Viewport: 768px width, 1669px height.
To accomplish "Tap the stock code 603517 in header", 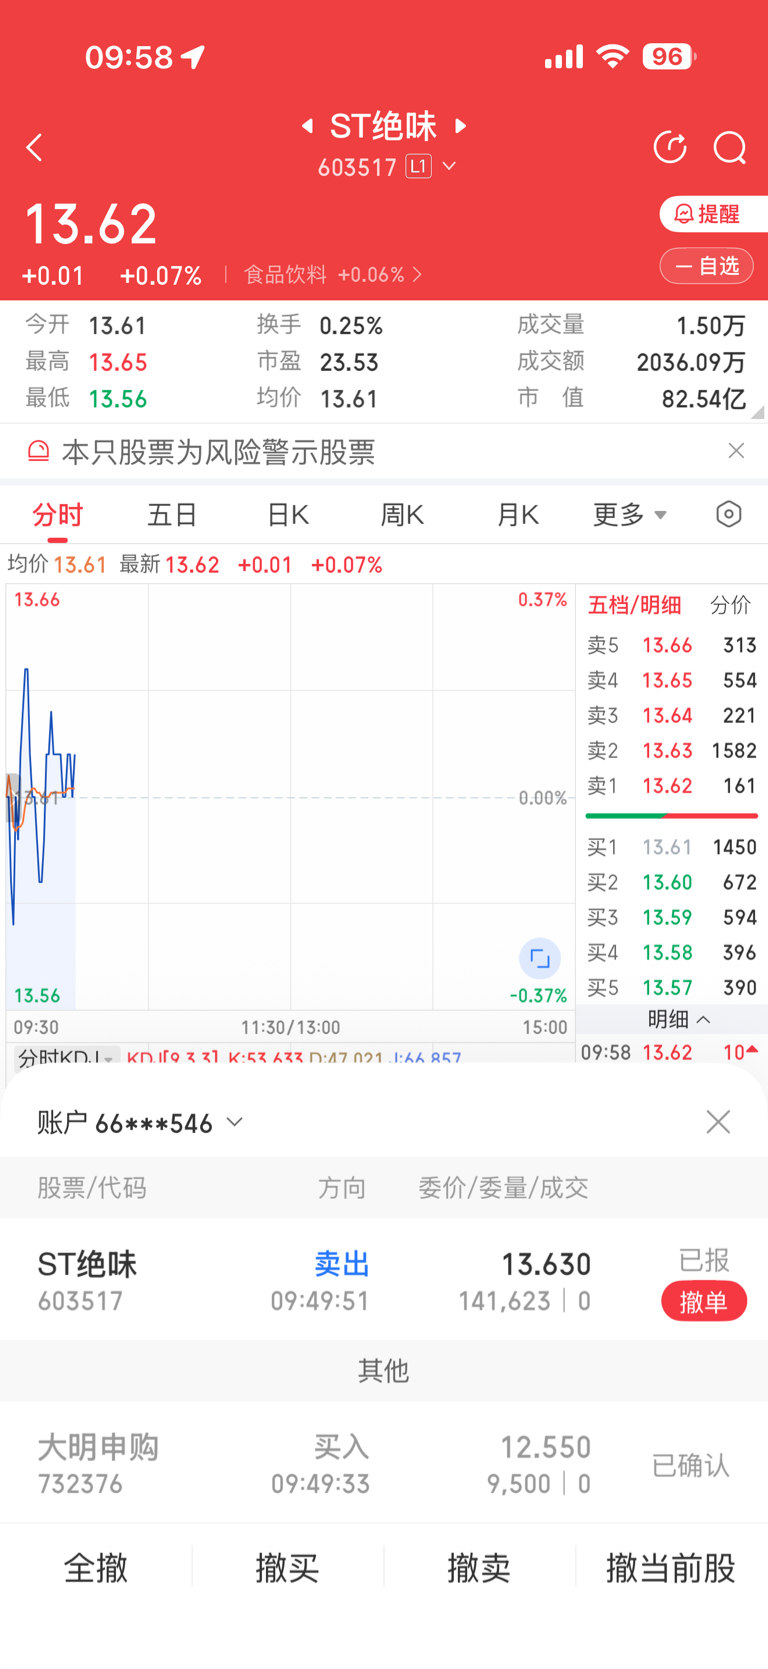I will pos(357,167).
